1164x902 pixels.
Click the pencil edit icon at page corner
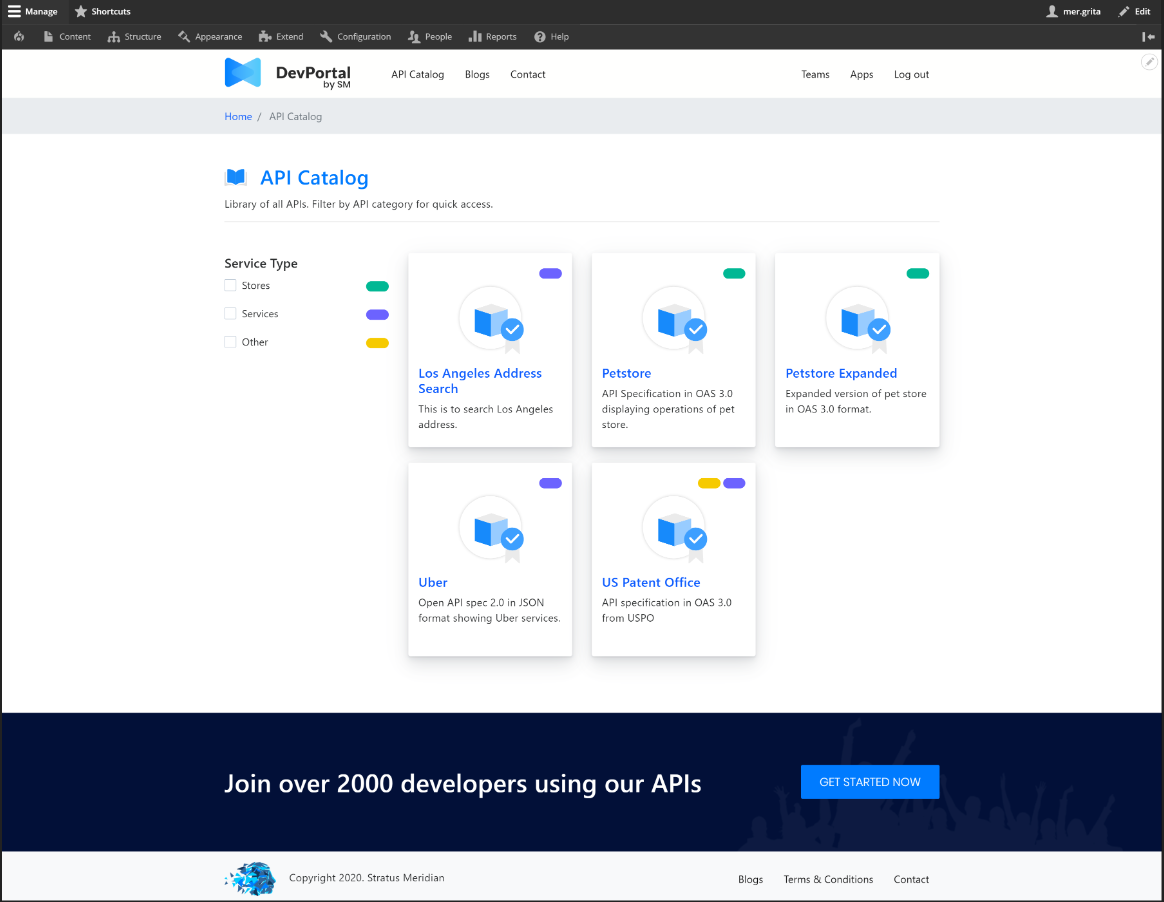click(x=1149, y=62)
